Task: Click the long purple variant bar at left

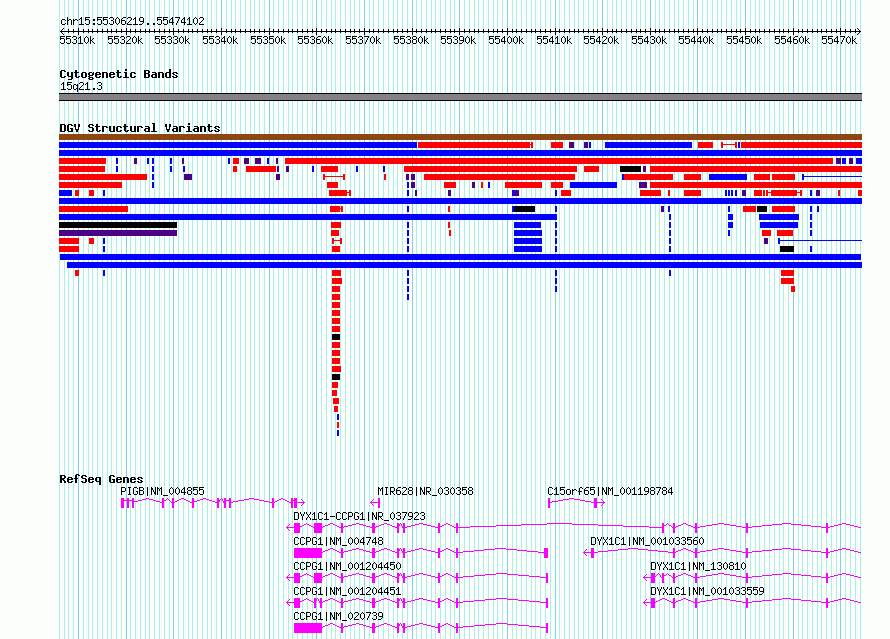Action: pos(118,233)
